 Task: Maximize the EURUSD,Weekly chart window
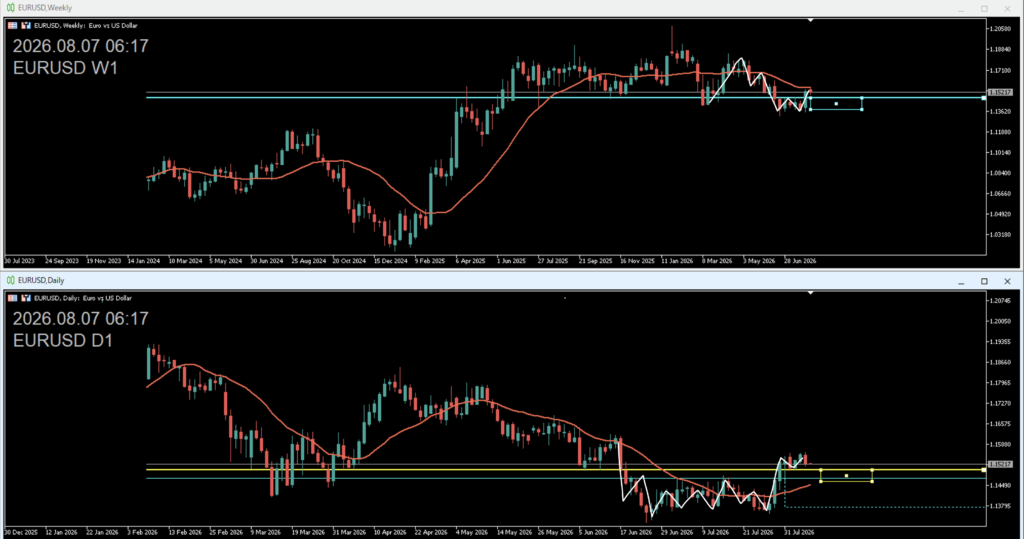tap(984, 8)
